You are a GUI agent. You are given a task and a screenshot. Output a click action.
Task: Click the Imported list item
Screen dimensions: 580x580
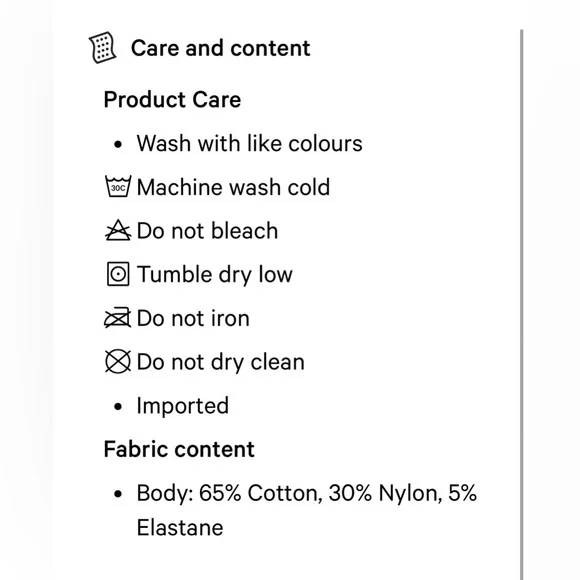click(x=183, y=406)
